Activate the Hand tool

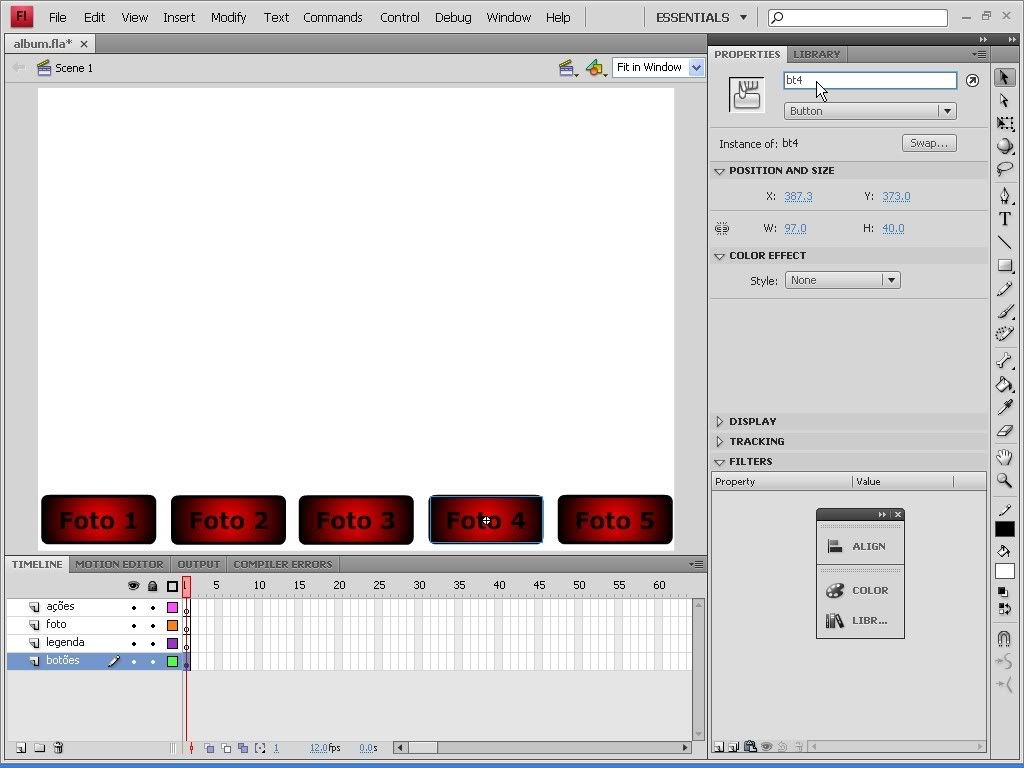pos(1005,457)
